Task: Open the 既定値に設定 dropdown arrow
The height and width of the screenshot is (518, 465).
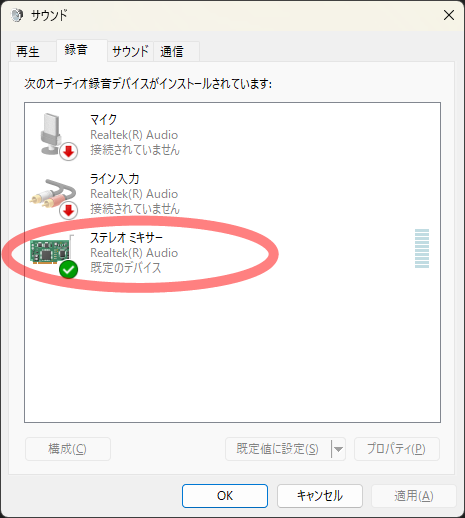Action: point(338,449)
